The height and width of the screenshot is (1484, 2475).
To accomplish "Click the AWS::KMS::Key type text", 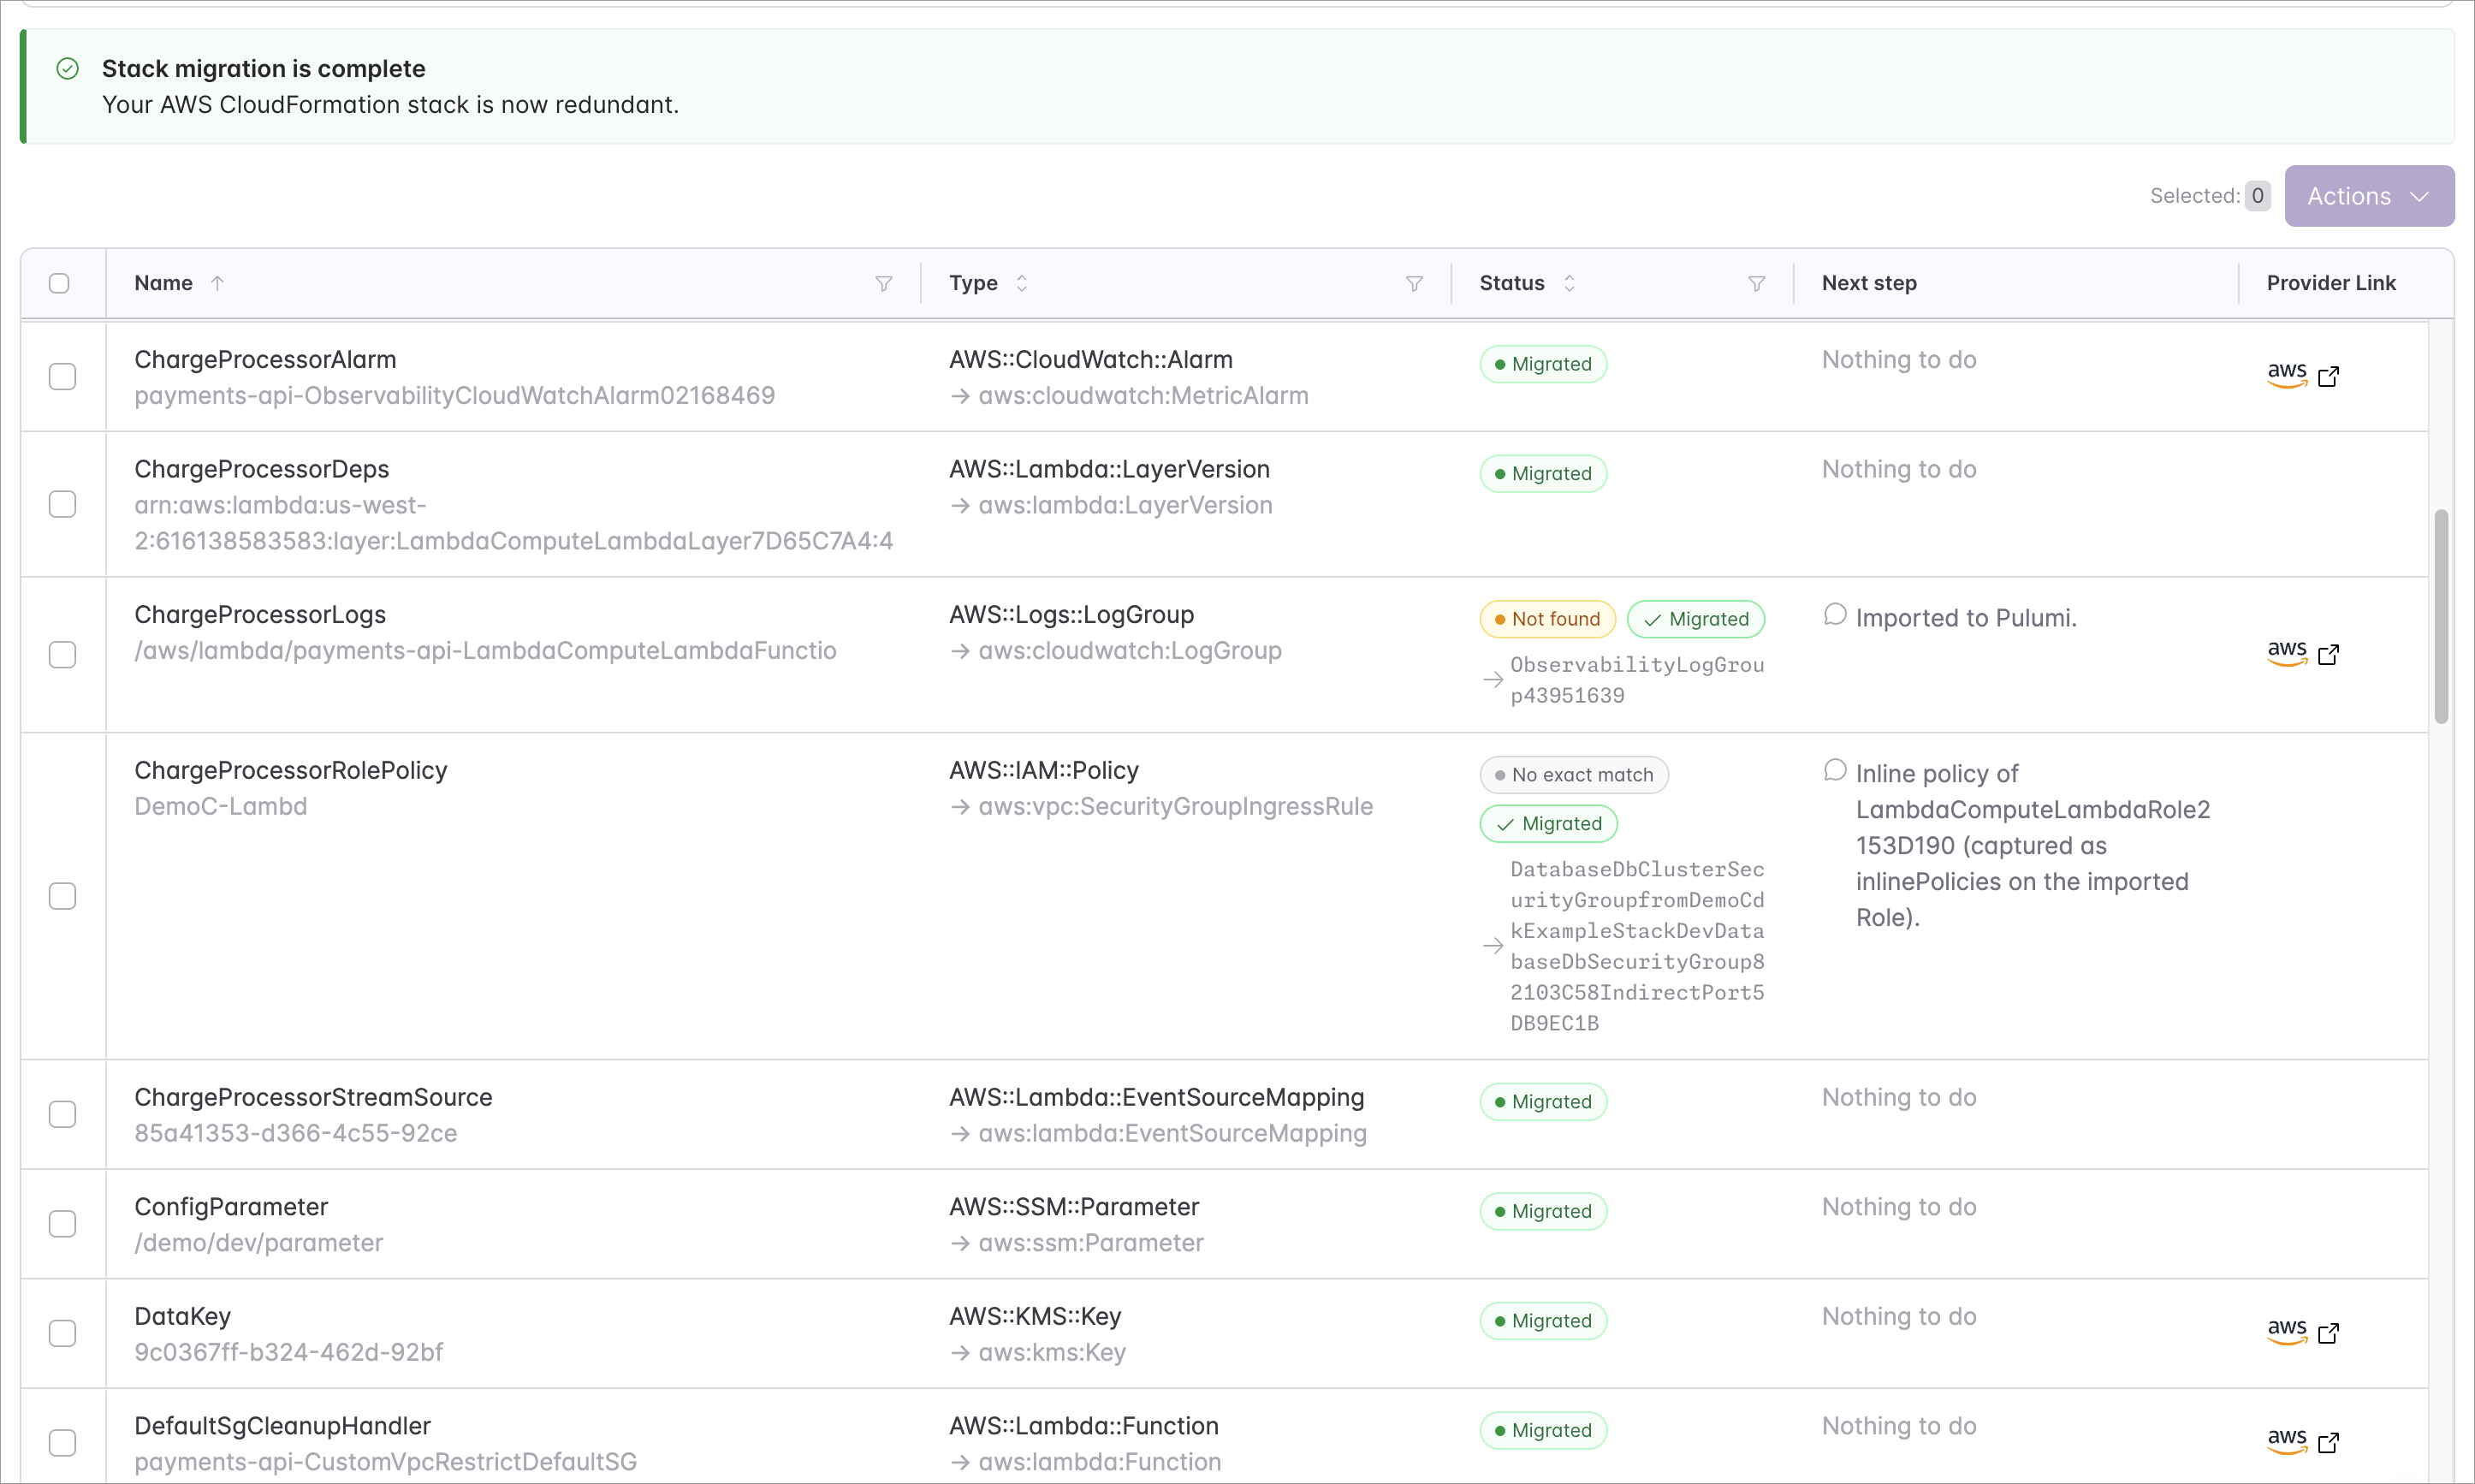I will [1035, 1316].
